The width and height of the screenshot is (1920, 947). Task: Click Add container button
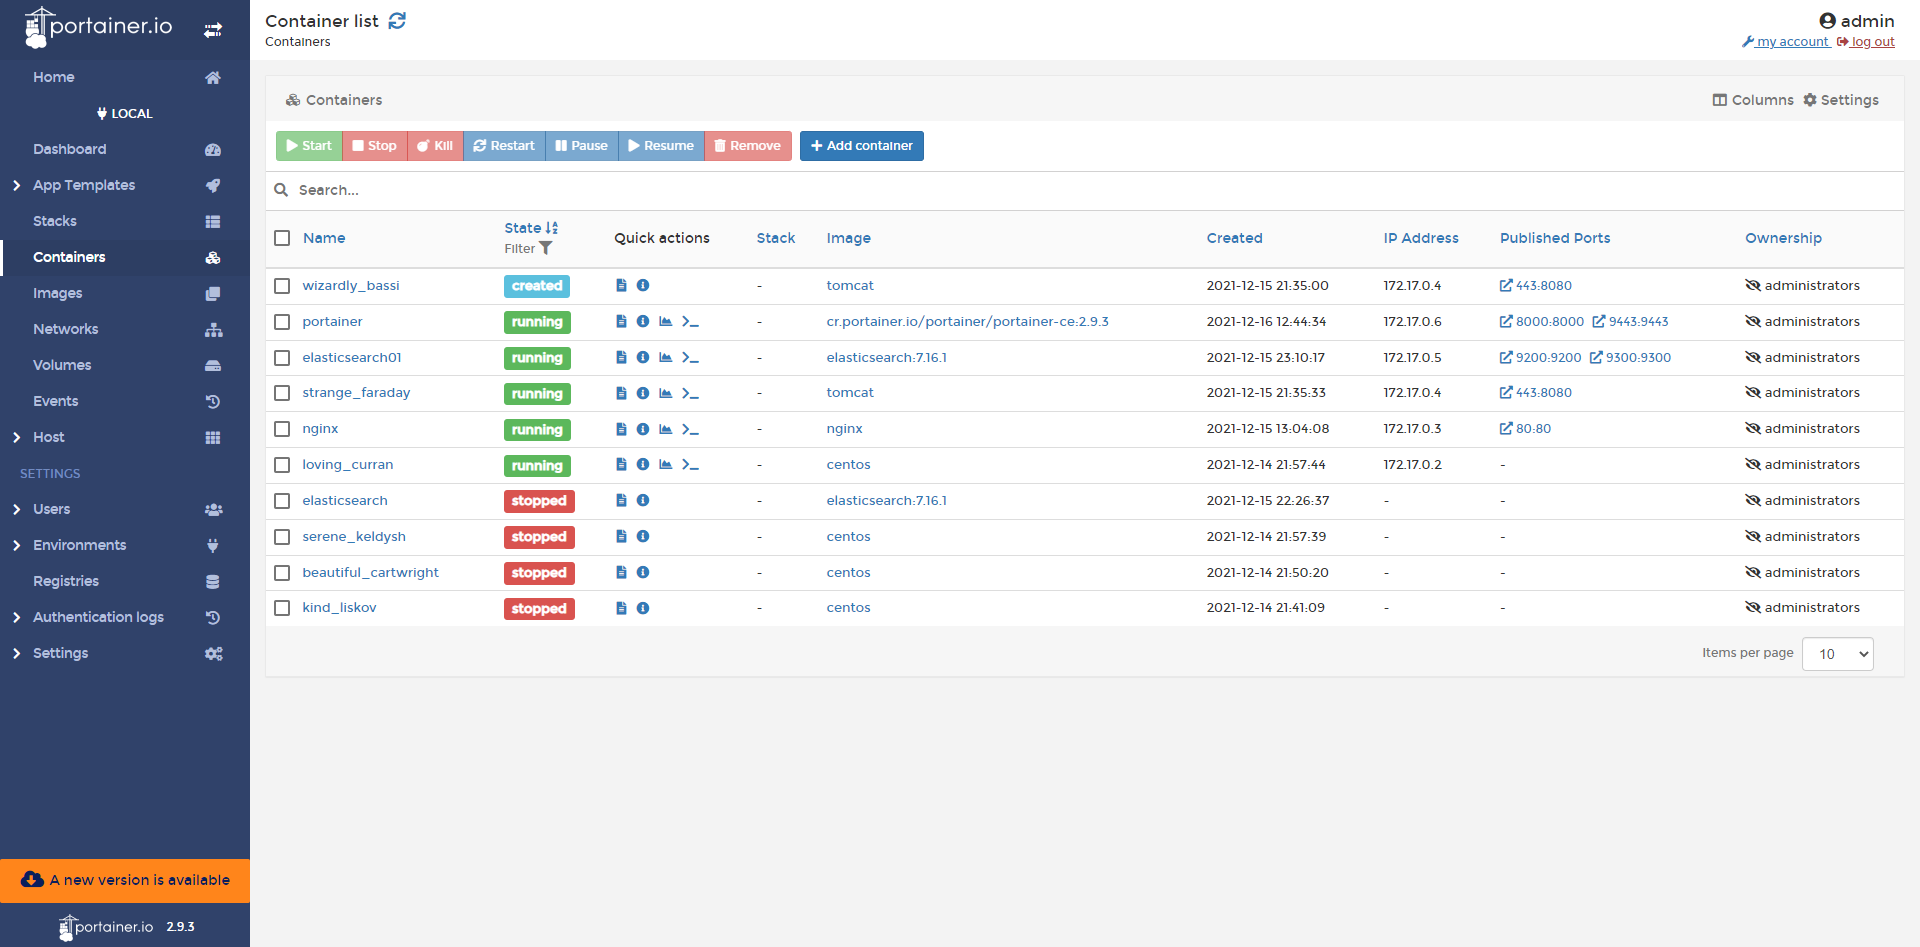[x=862, y=146]
